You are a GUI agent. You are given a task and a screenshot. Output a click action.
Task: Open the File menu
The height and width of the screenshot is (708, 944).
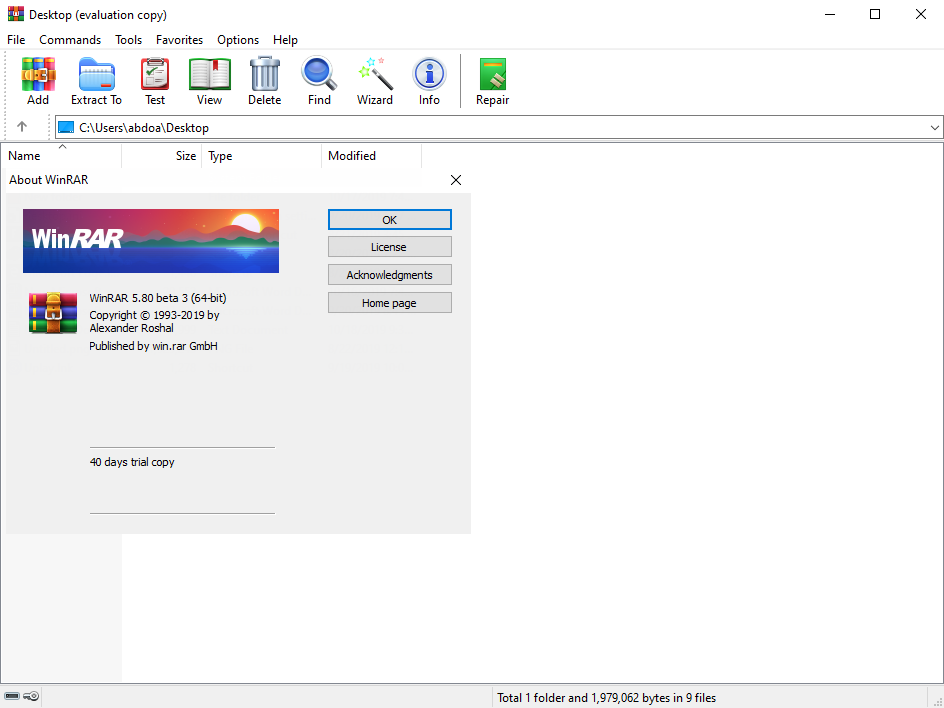click(x=16, y=40)
